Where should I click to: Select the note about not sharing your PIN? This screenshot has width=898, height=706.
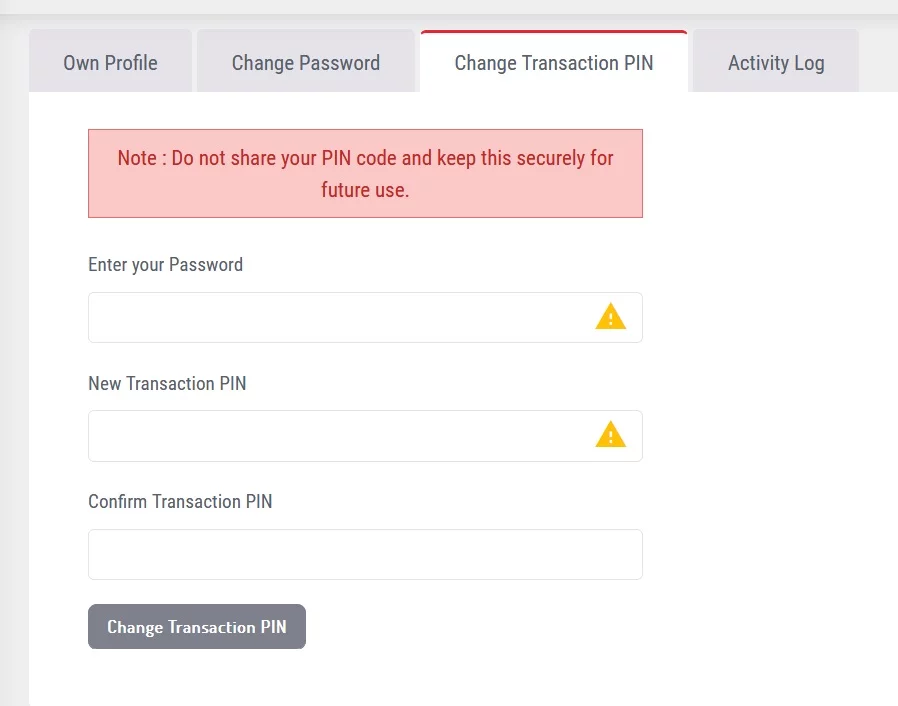(x=365, y=174)
